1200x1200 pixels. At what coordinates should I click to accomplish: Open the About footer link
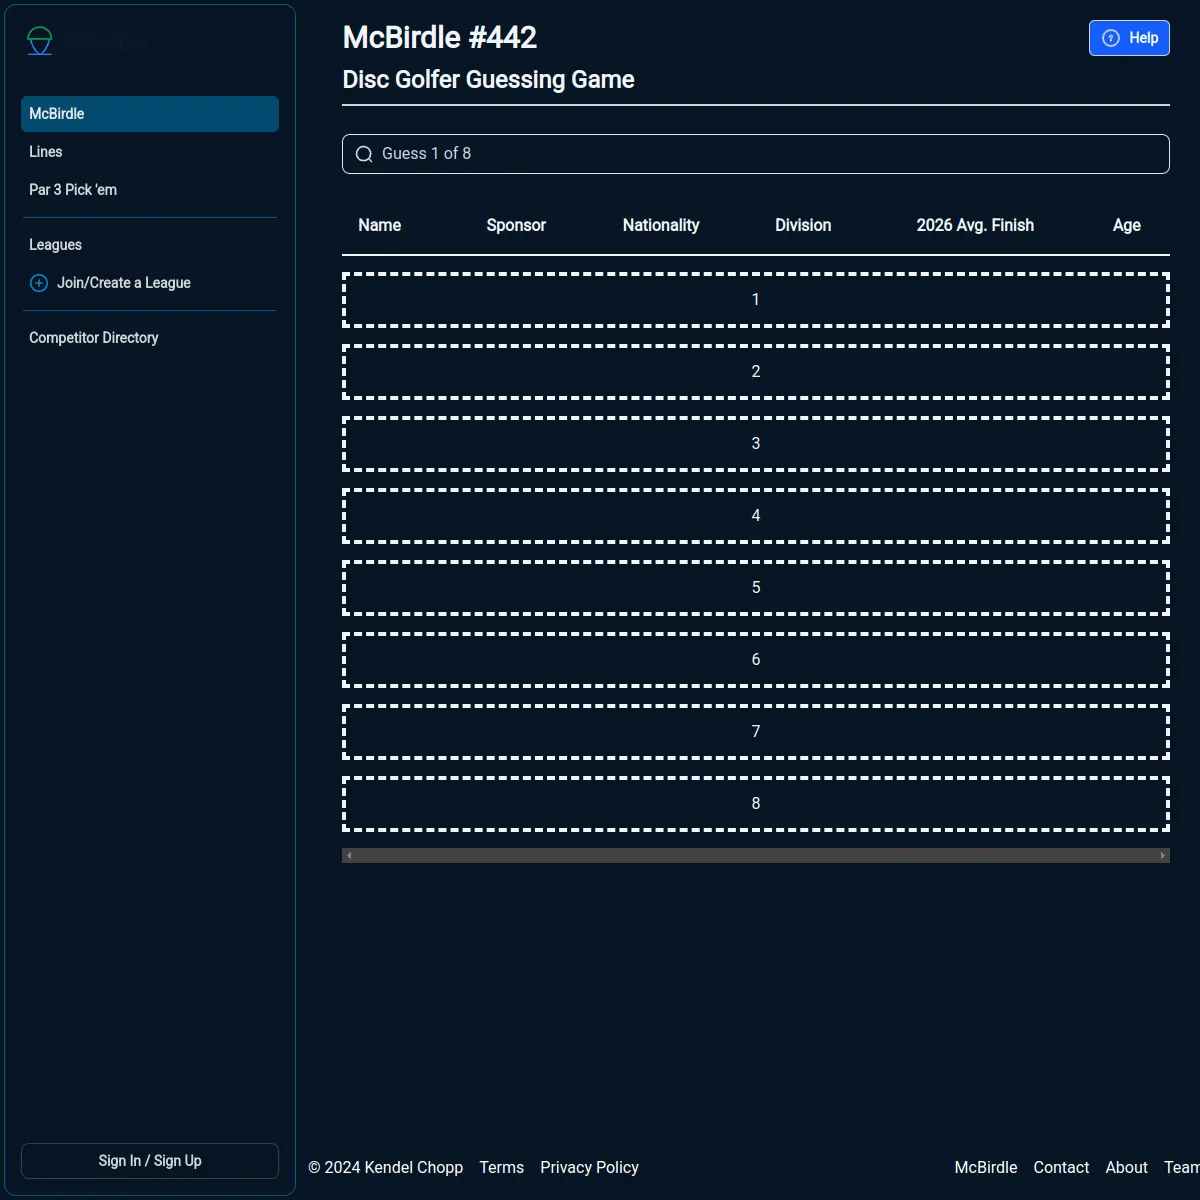click(1126, 1168)
